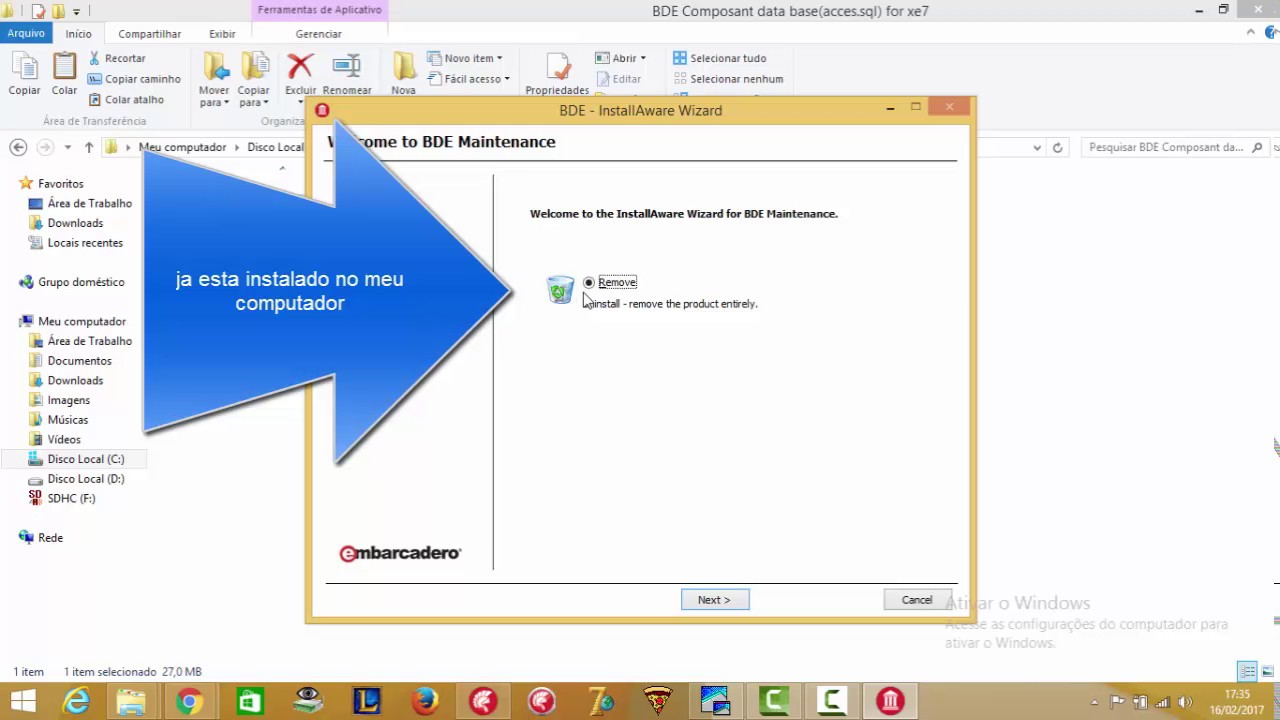Switch to the Compartilhar tab
This screenshot has height=720, width=1280.
click(x=150, y=34)
